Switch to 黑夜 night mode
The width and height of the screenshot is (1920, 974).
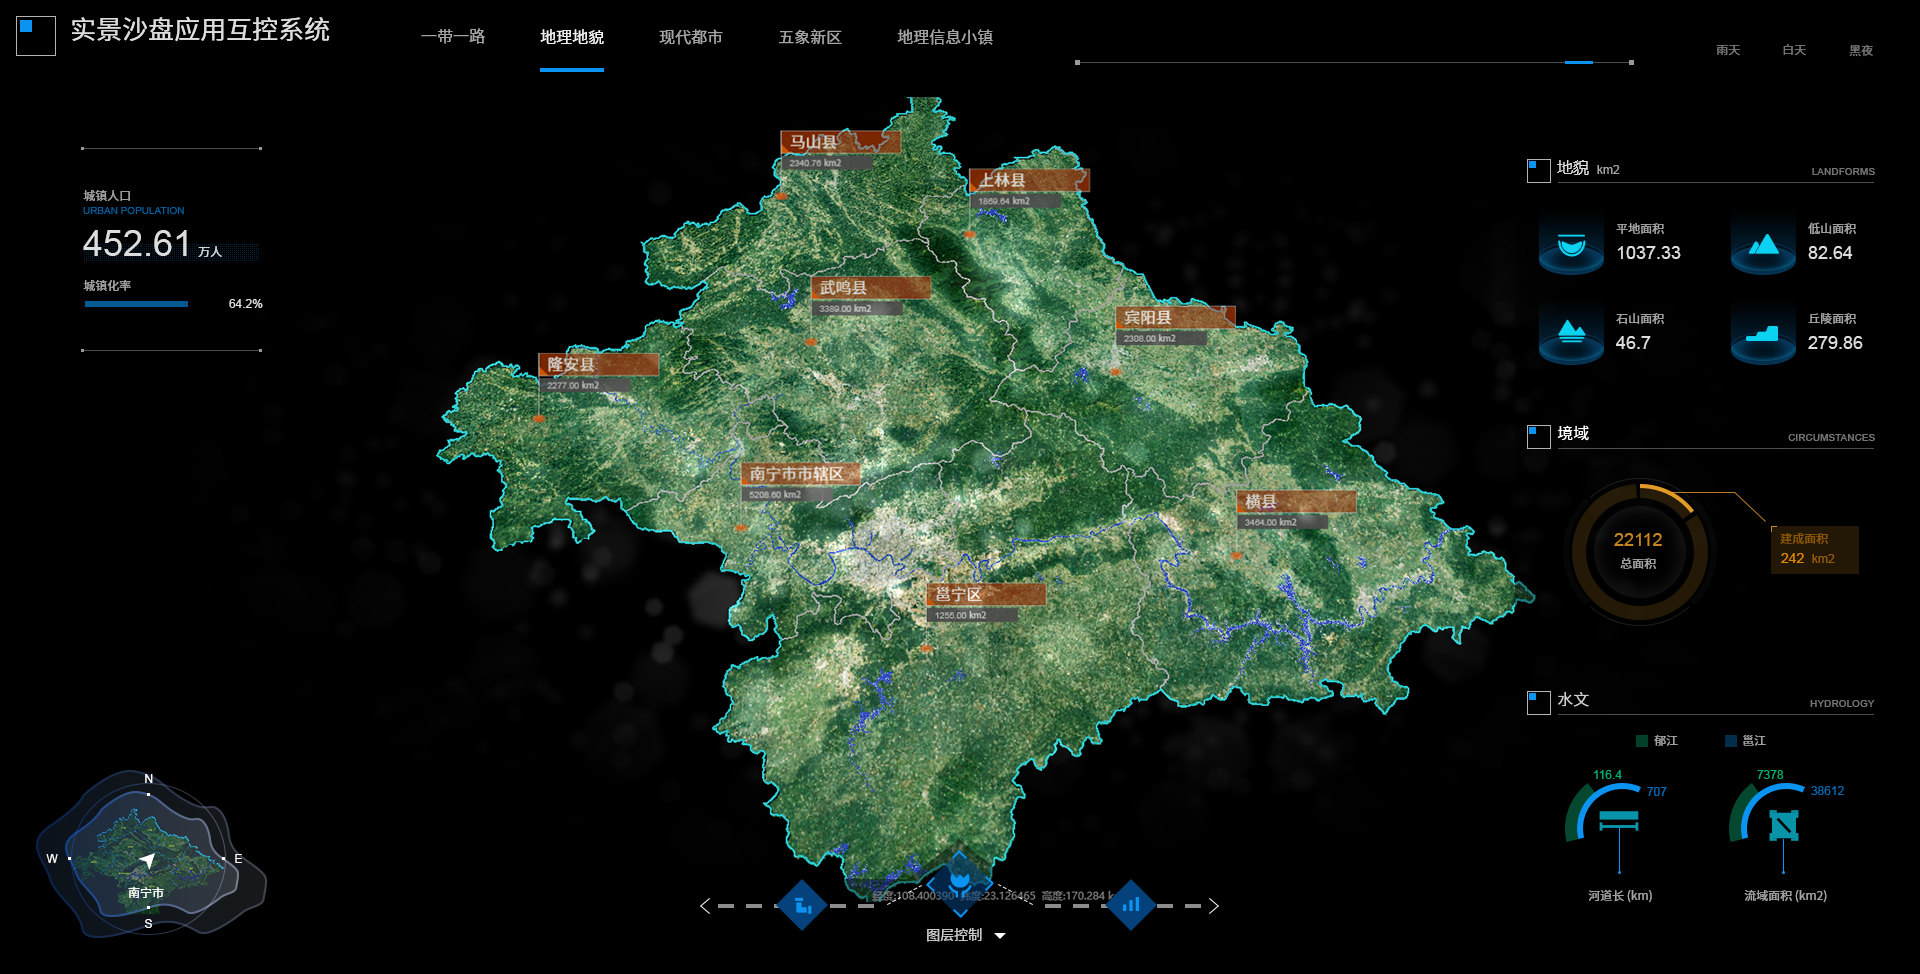point(1860,50)
